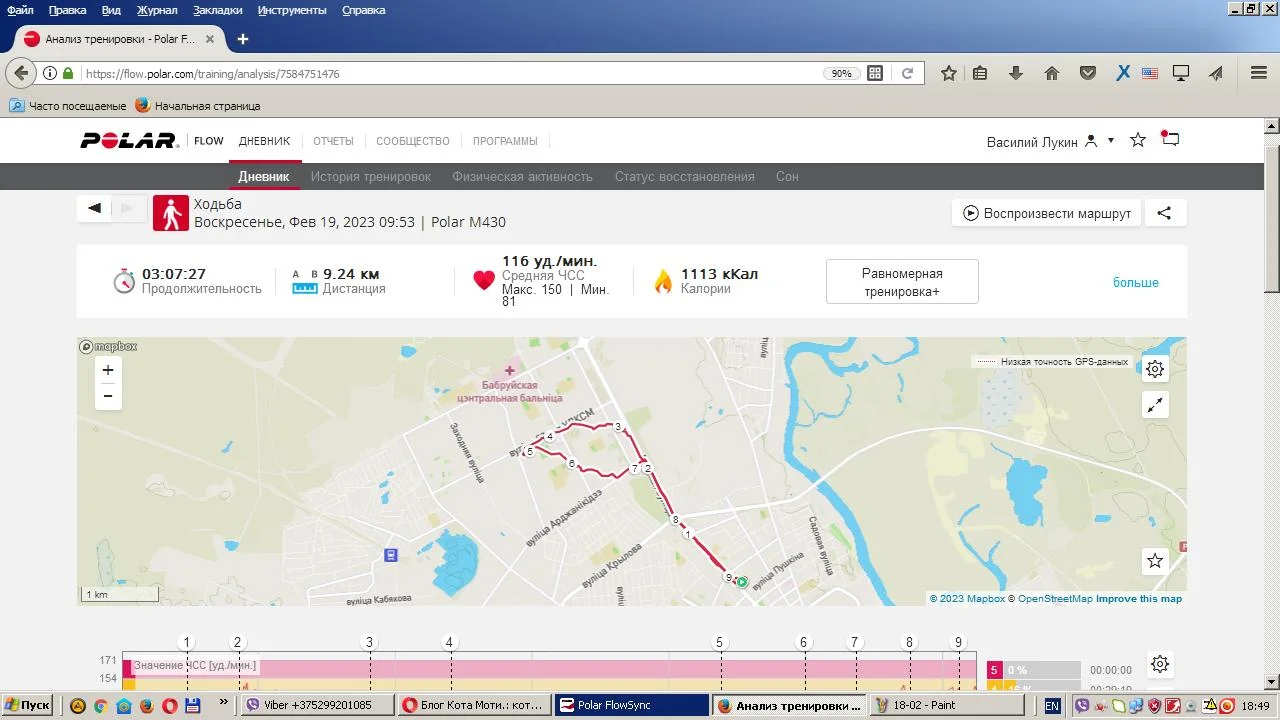Go to the browser home page icon
This screenshot has width=1280, height=720.
click(x=1052, y=73)
